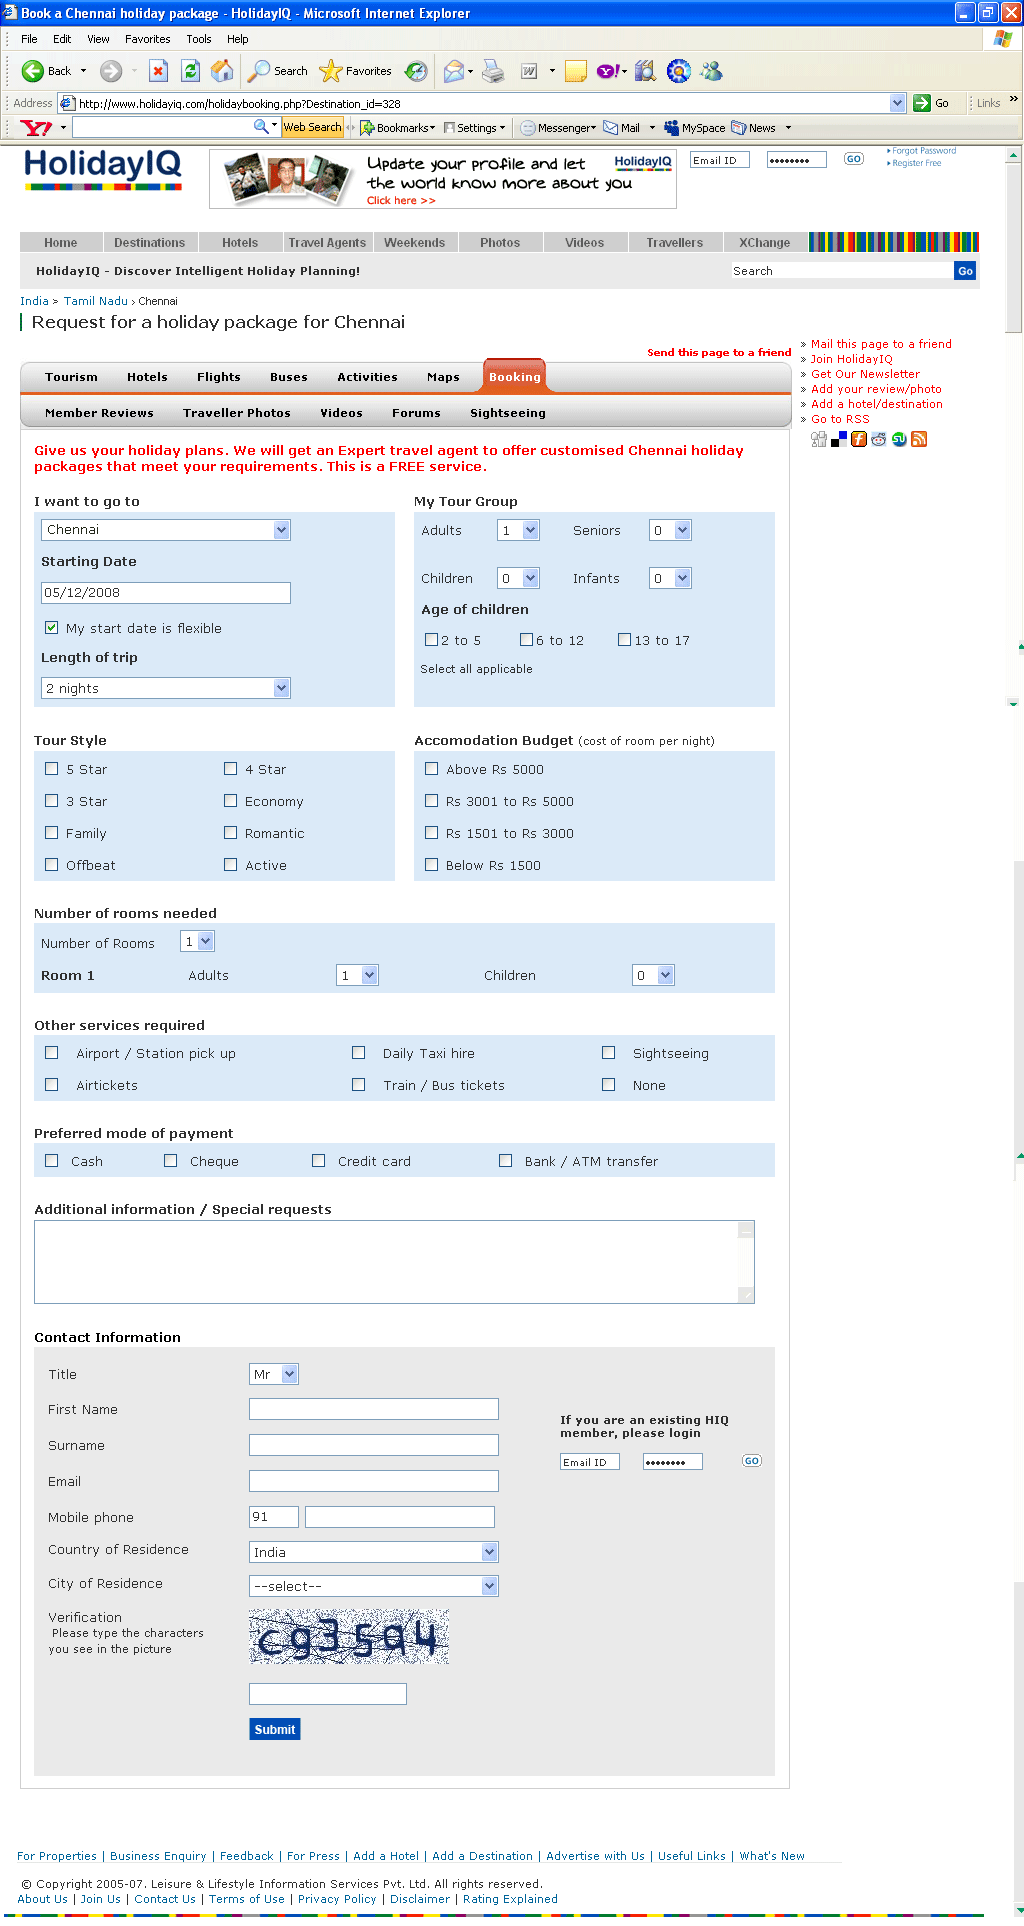
Task: Check the '13 to 17' children age box
Action: 624,640
